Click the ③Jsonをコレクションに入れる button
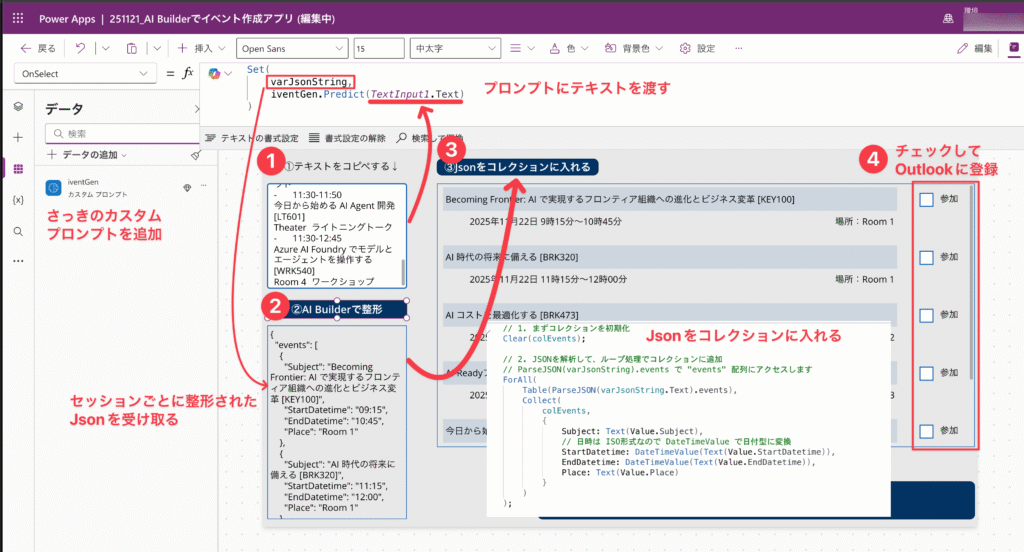This screenshot has height=552, width=1024. click(516, 167)
